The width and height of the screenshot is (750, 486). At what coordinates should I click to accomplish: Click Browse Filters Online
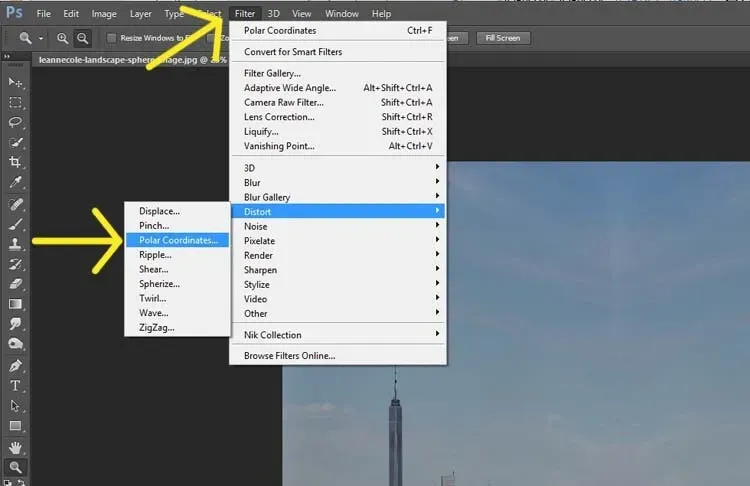coord(290,355)
